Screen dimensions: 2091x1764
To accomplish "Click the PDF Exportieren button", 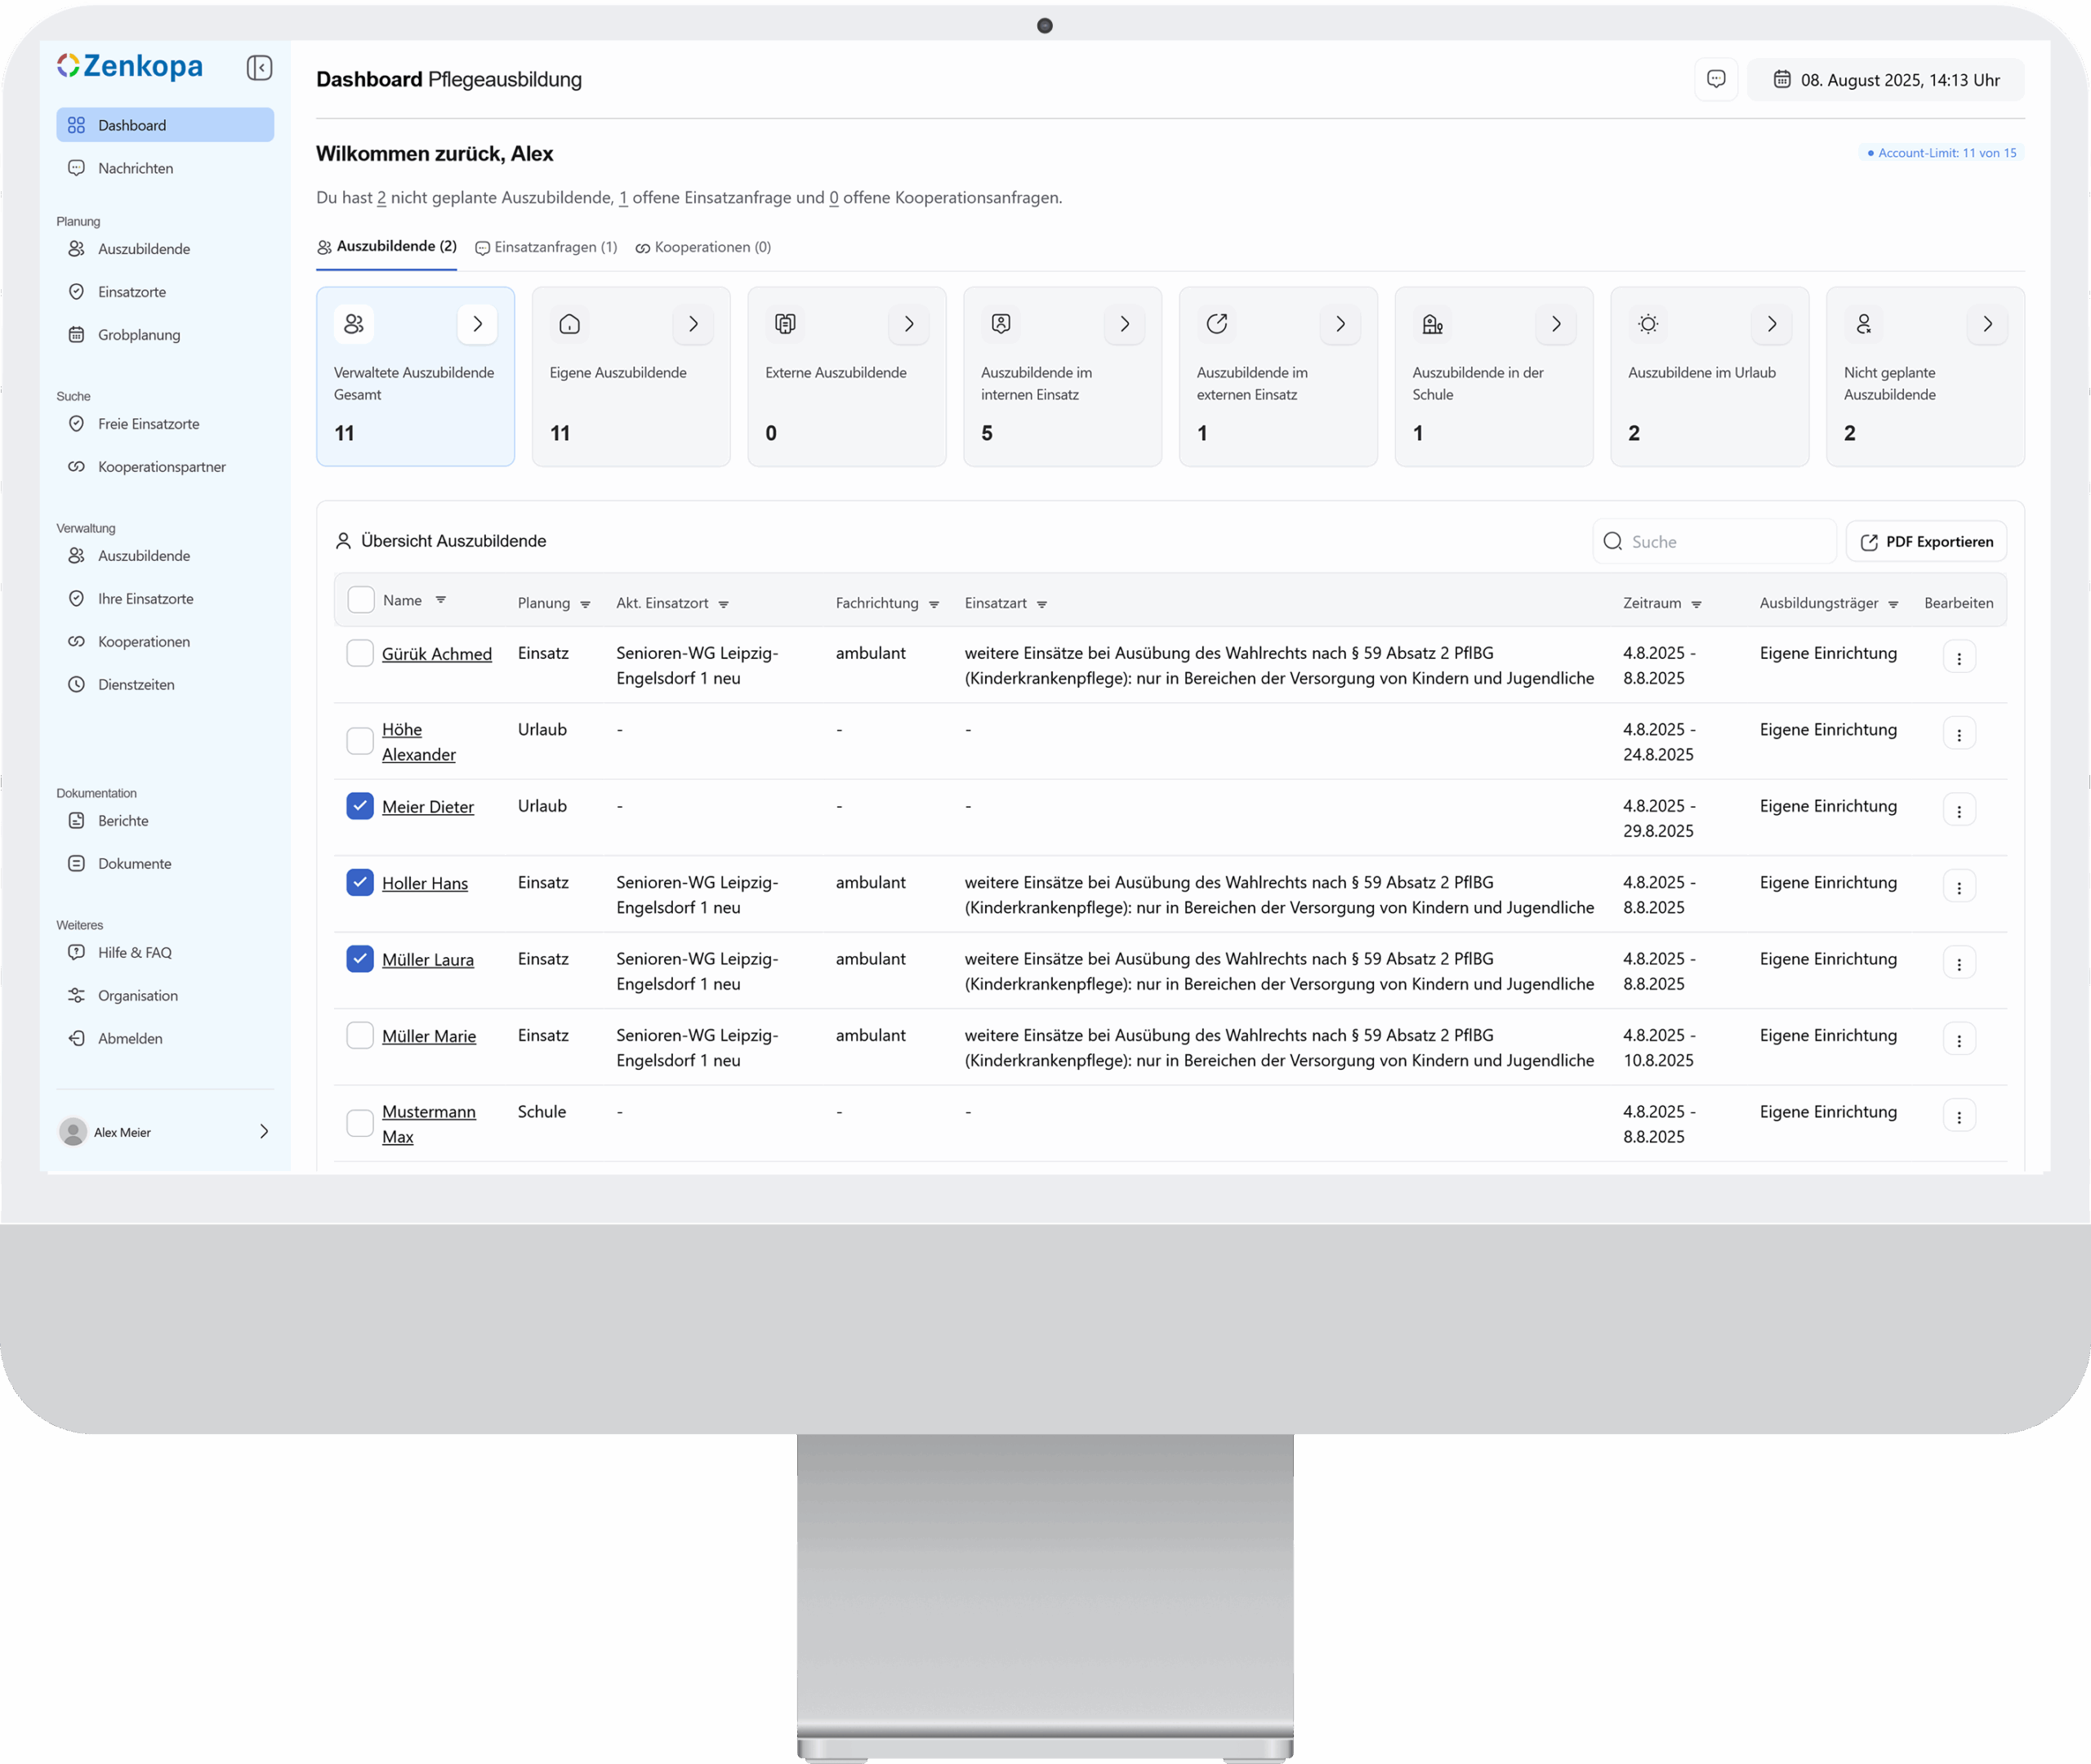I will [1925, 542].
